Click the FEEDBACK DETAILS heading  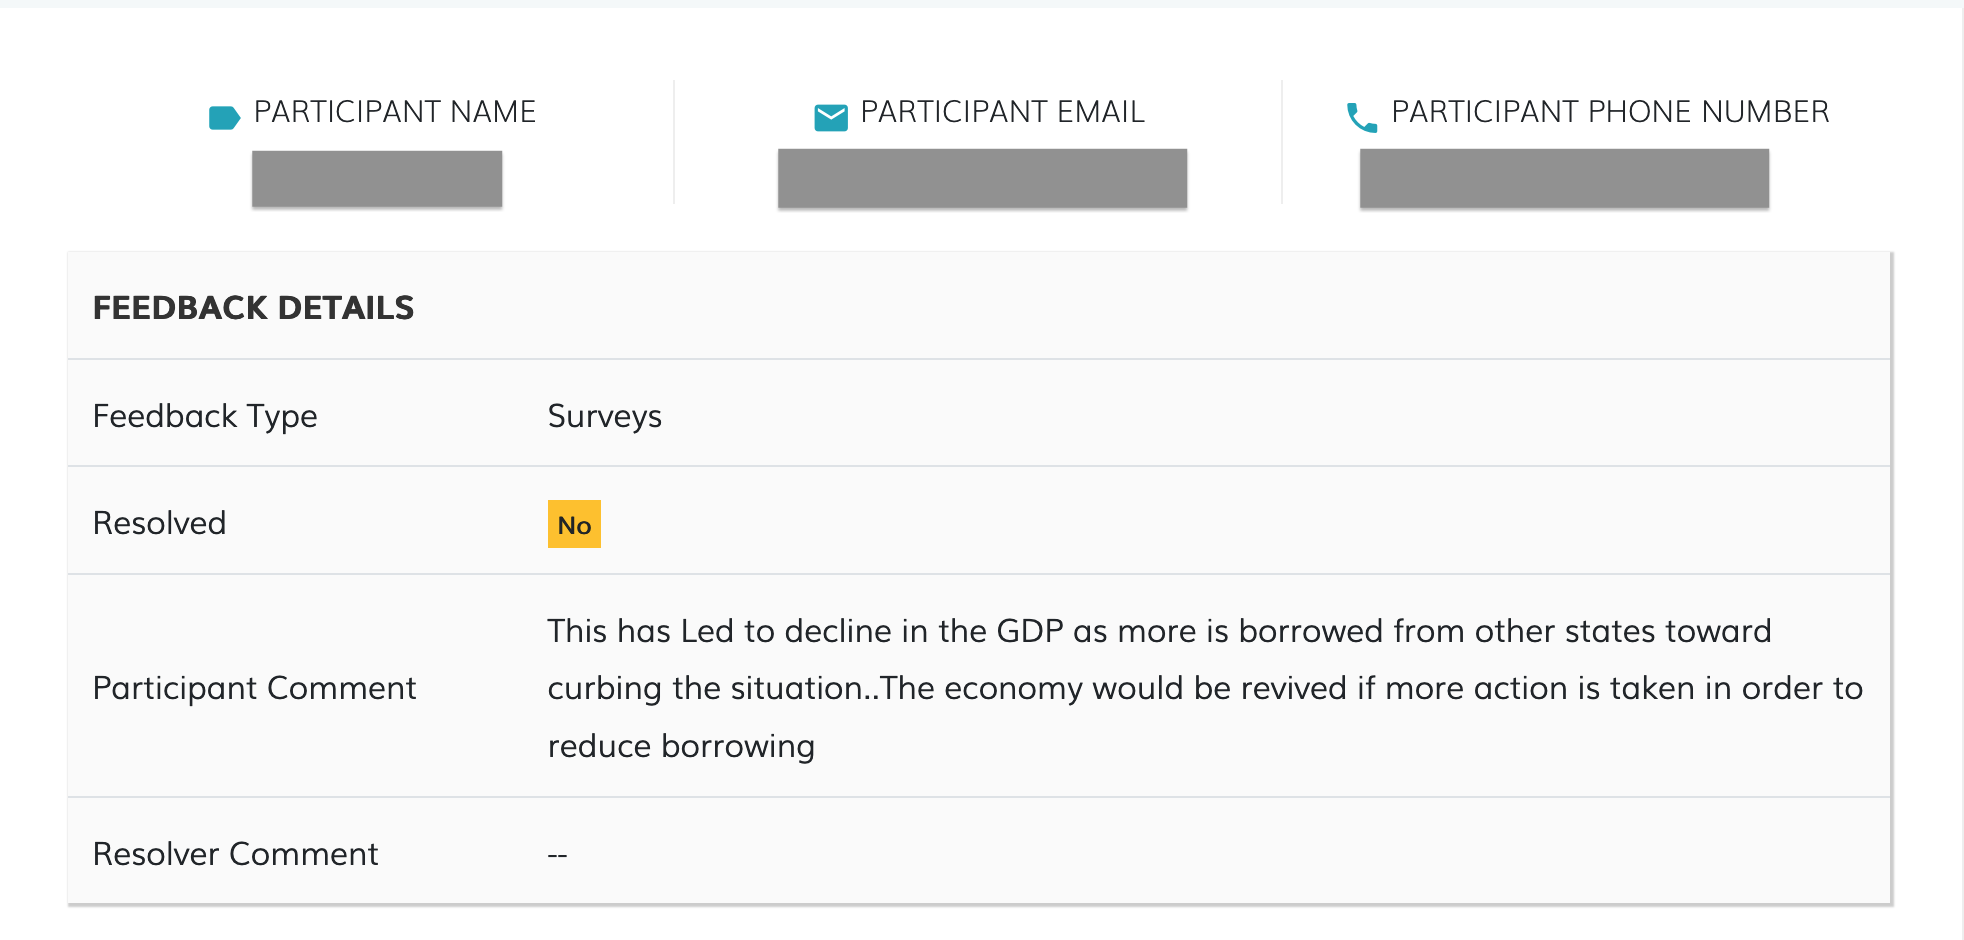click(253, 308)
